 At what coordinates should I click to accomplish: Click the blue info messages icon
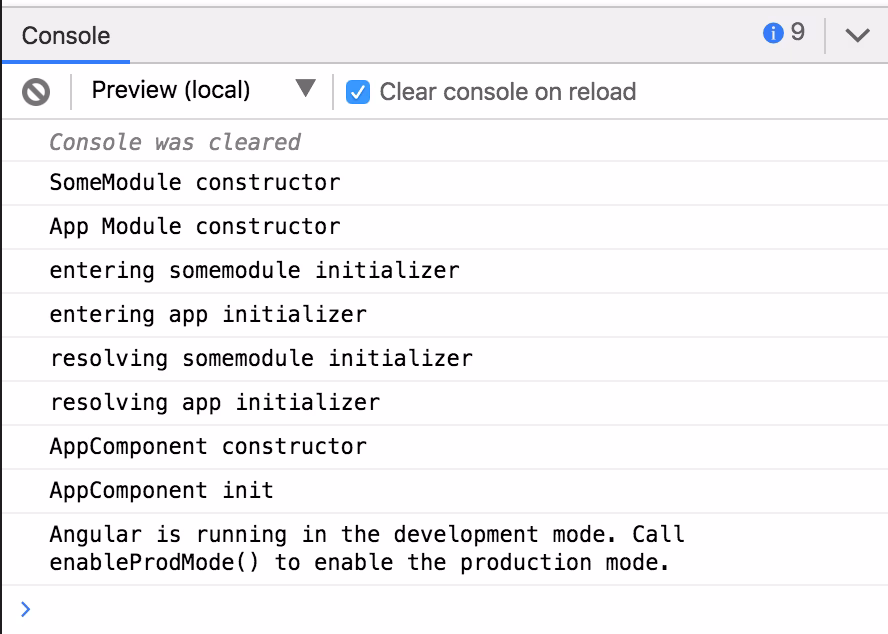pos(772,34)
